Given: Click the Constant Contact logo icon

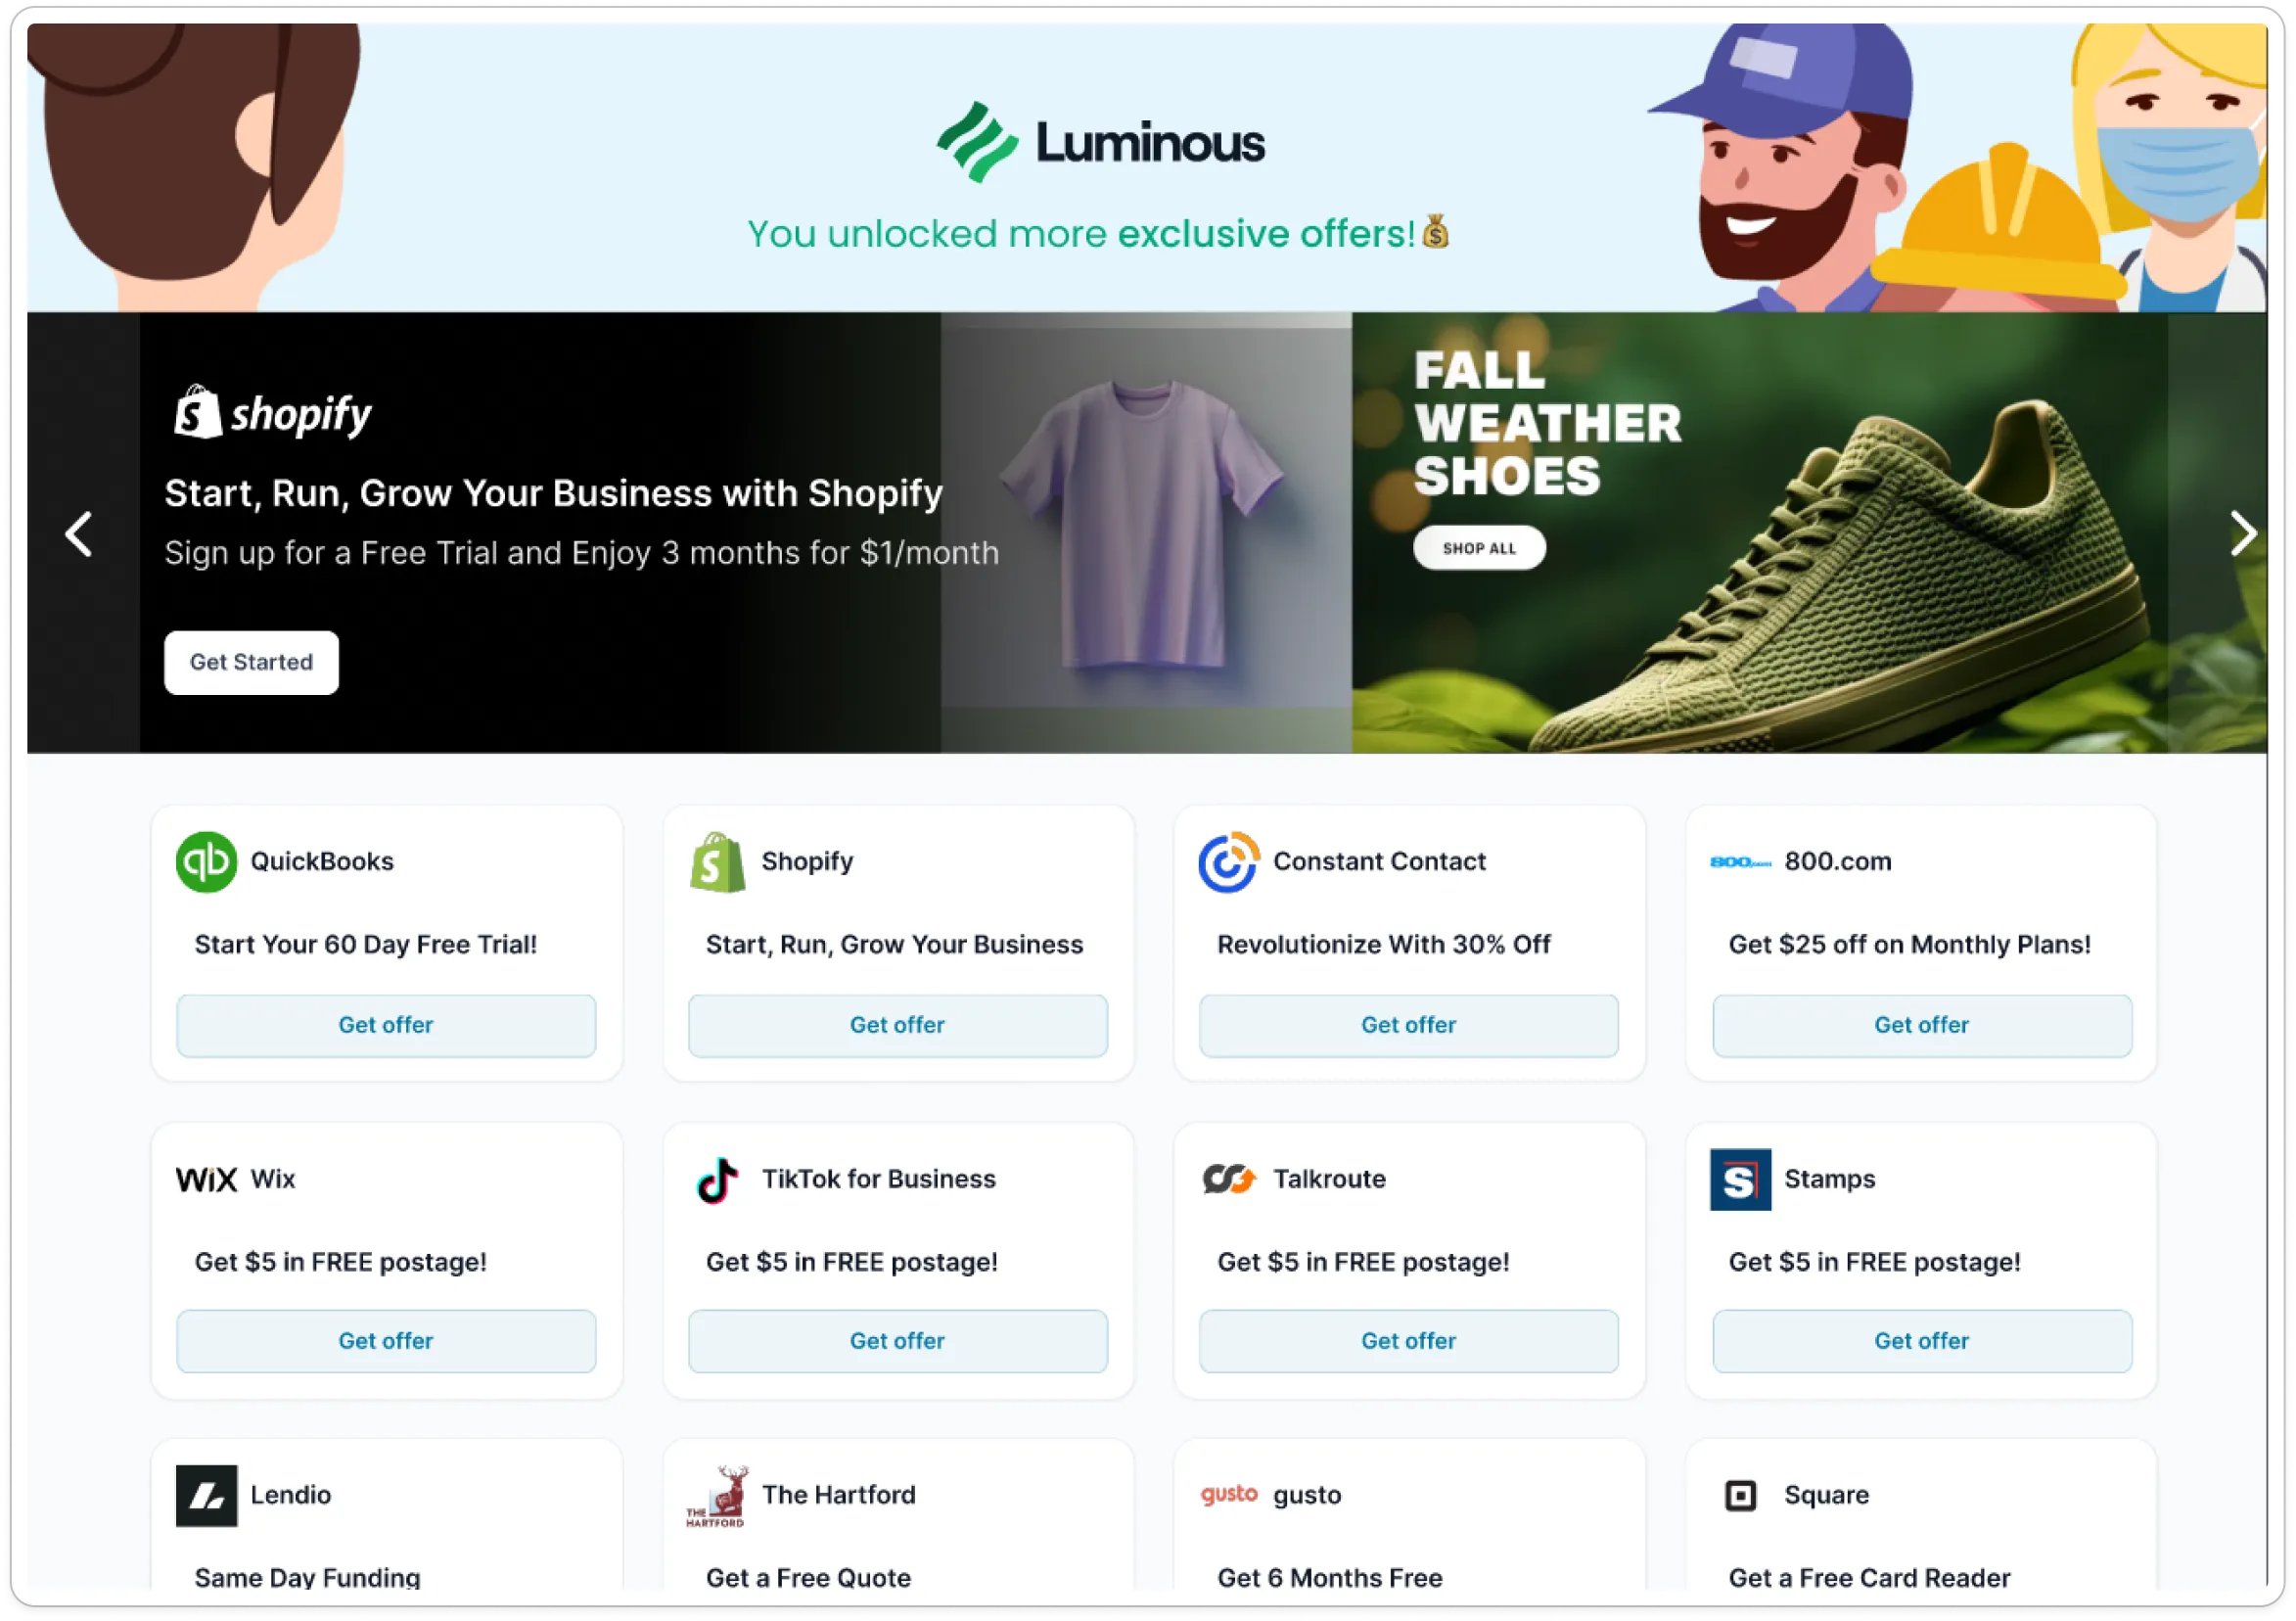Looking at the screenshot, I should 1229,862.
